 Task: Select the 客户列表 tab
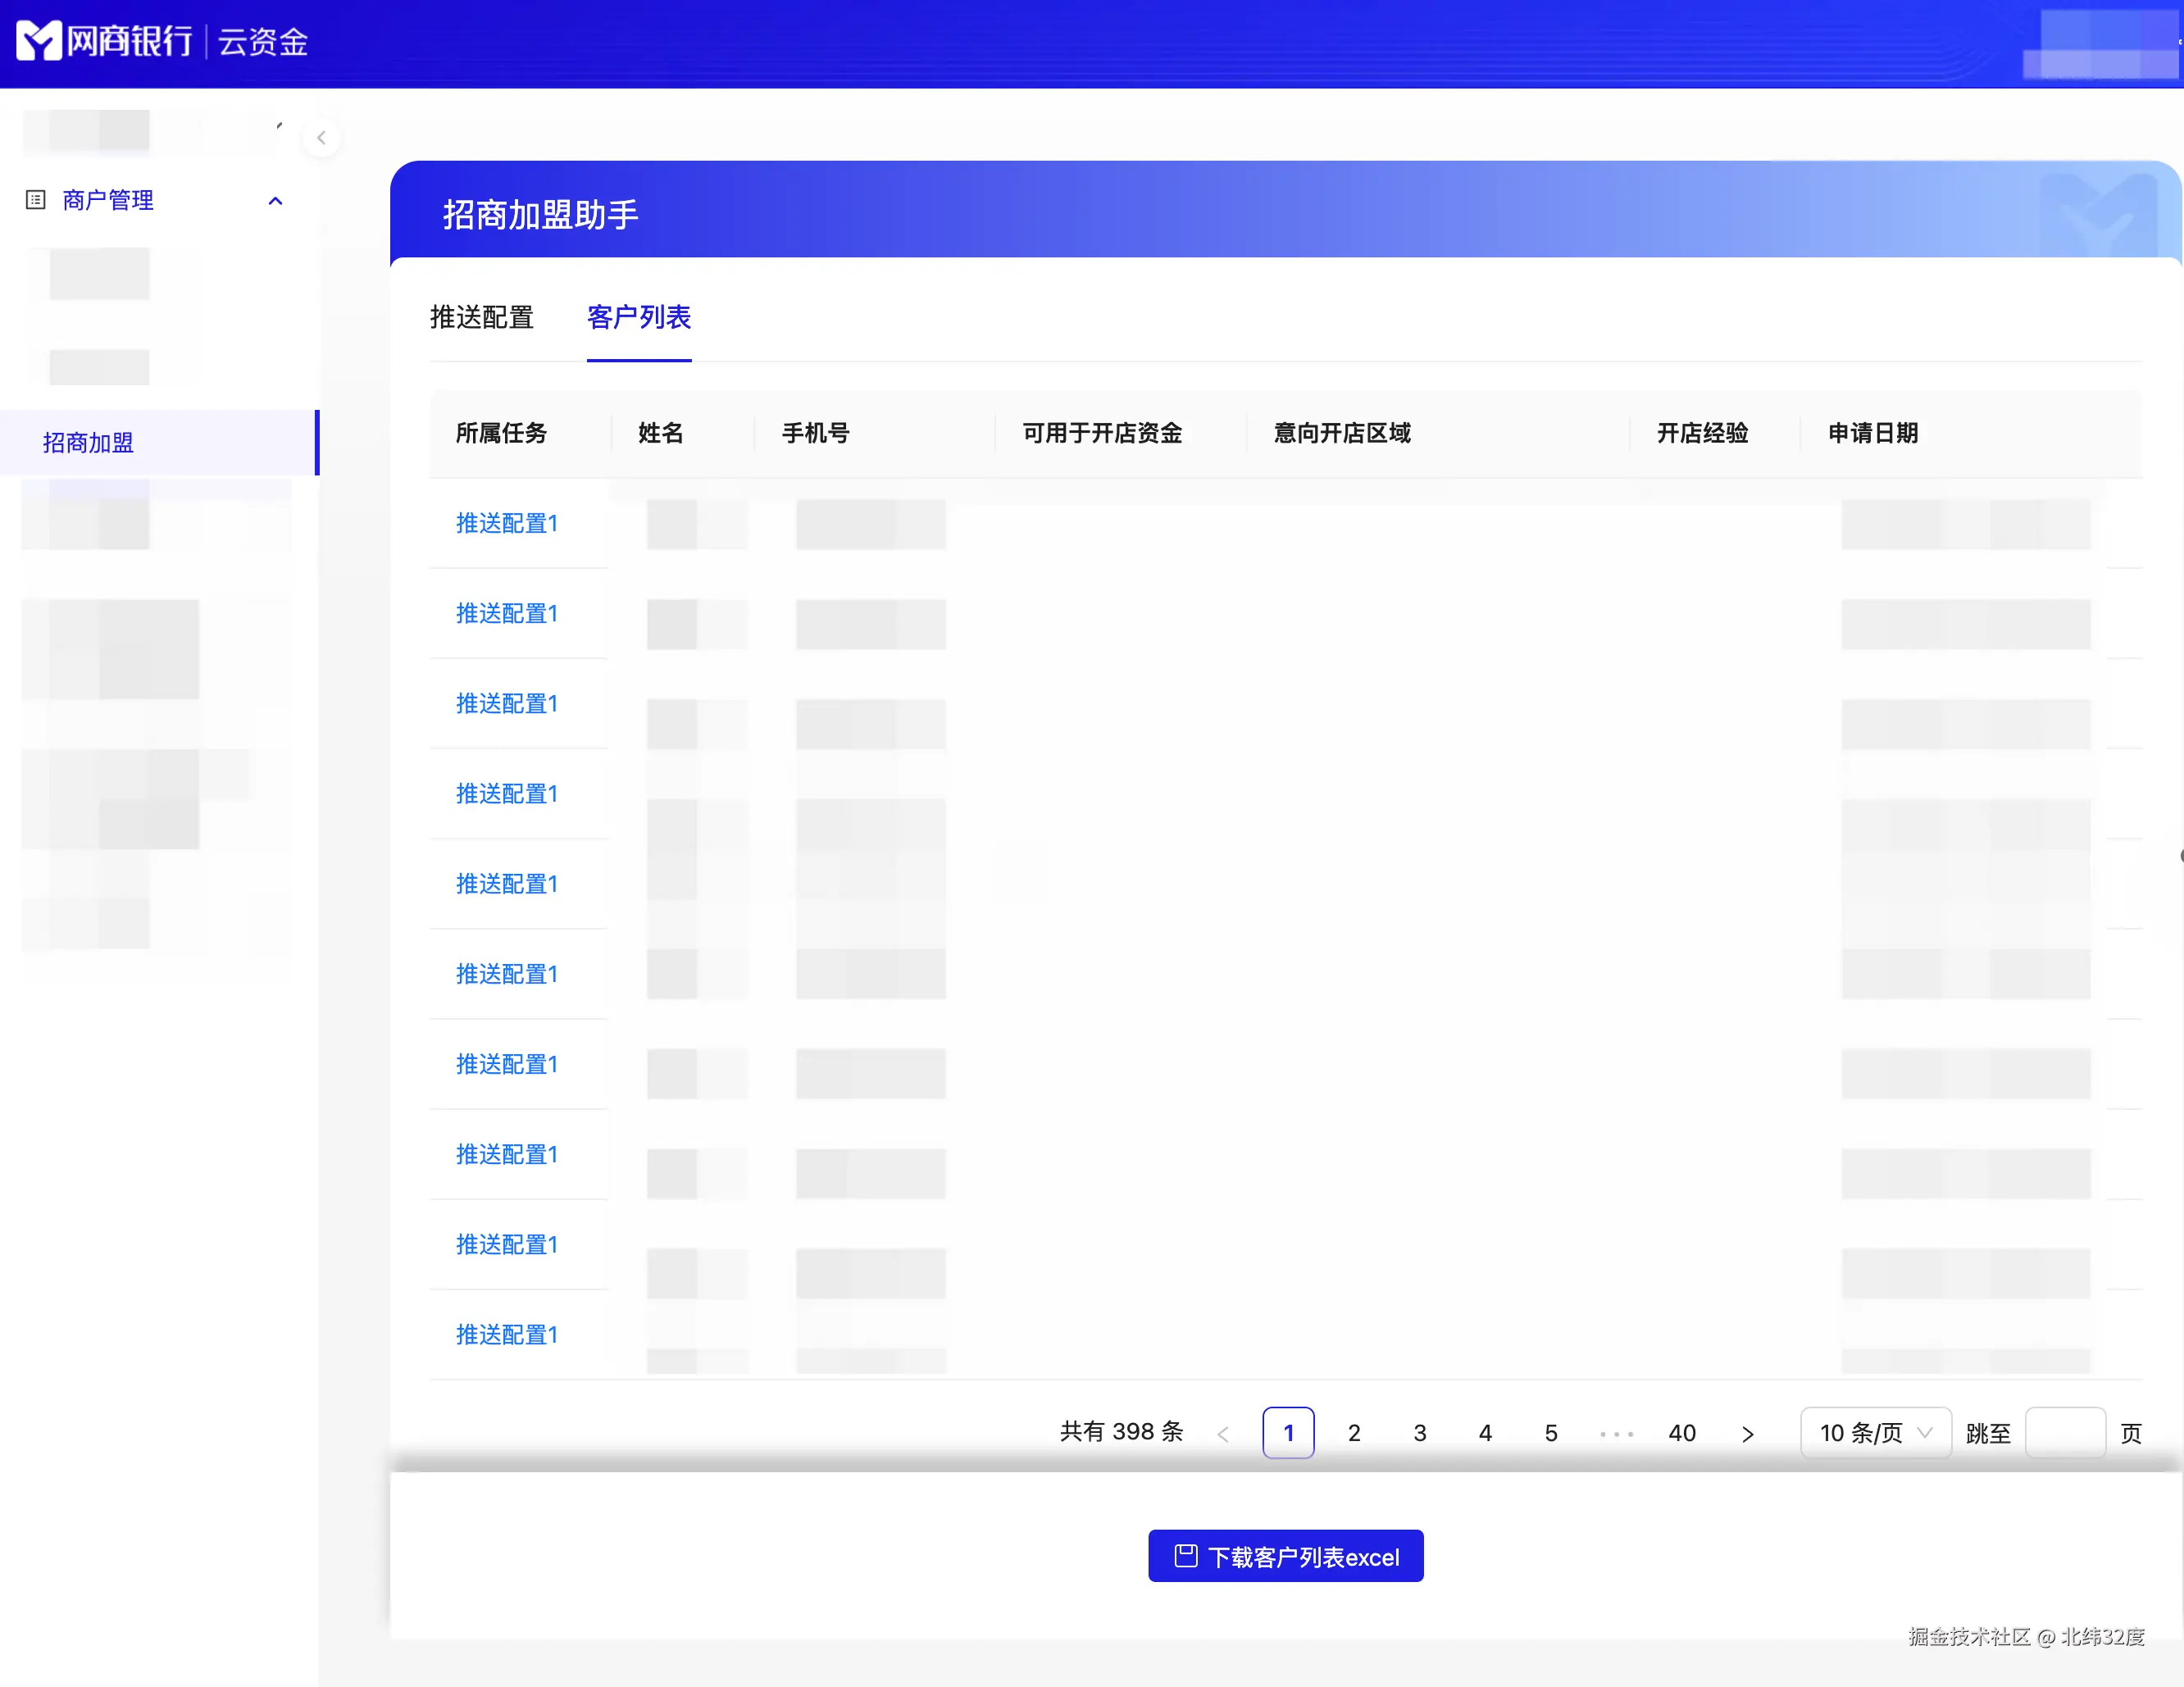tap(639, 317)
